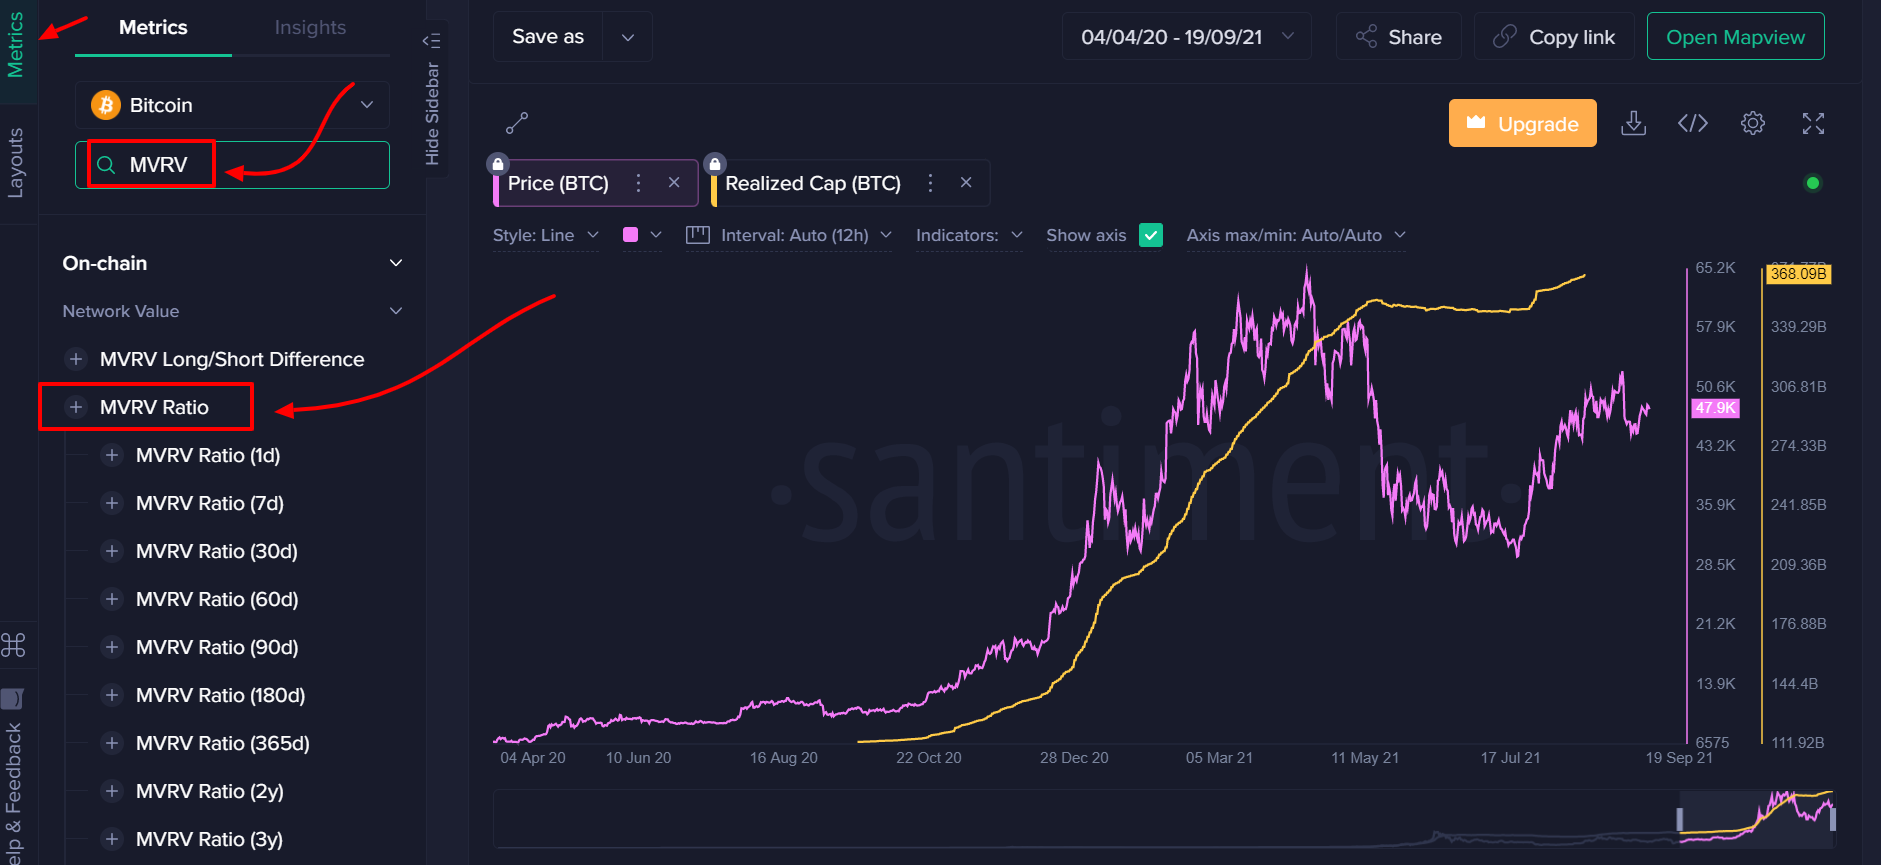Click the Copy link button
The width and height of the screenshot is (1881, 865).
point(1554,37)
